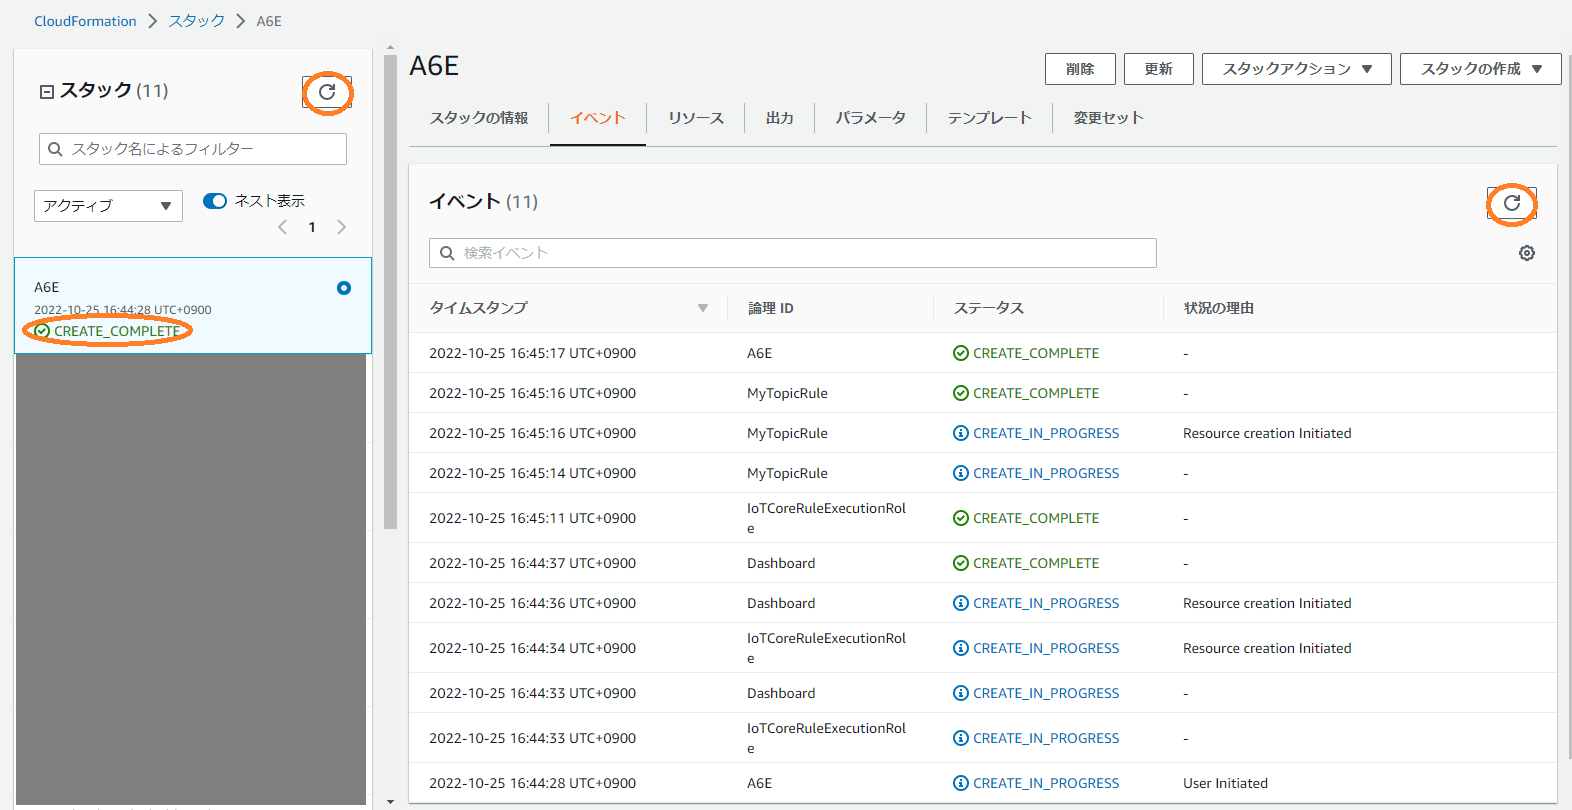
Task: Toggle the ネスト表示 switch
Action: click(215, 201)
